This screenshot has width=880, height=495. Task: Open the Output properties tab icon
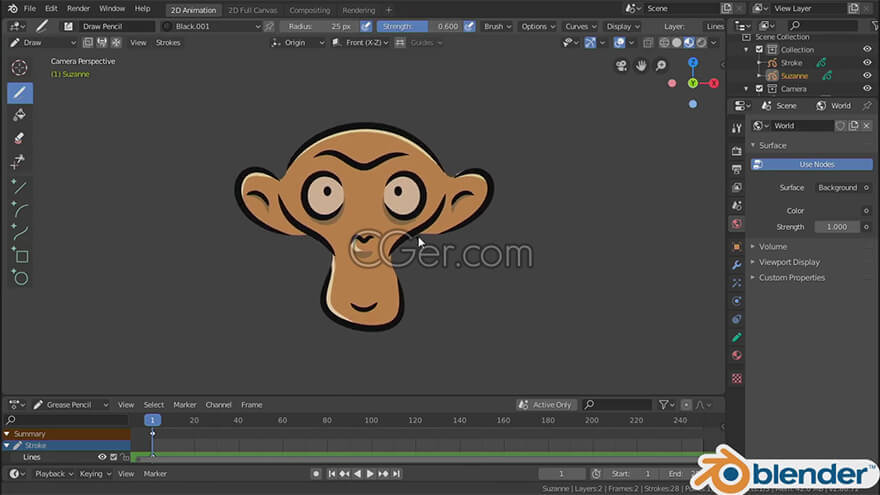click(737, 169)
